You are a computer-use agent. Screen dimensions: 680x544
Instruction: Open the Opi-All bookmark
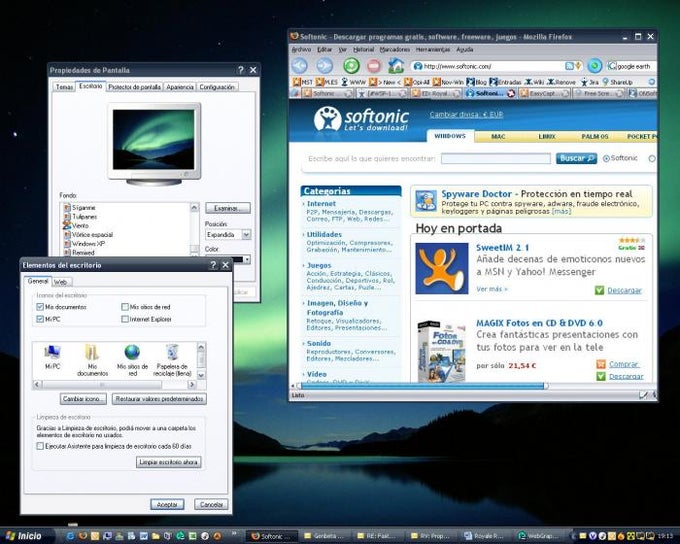coord(416,82)
